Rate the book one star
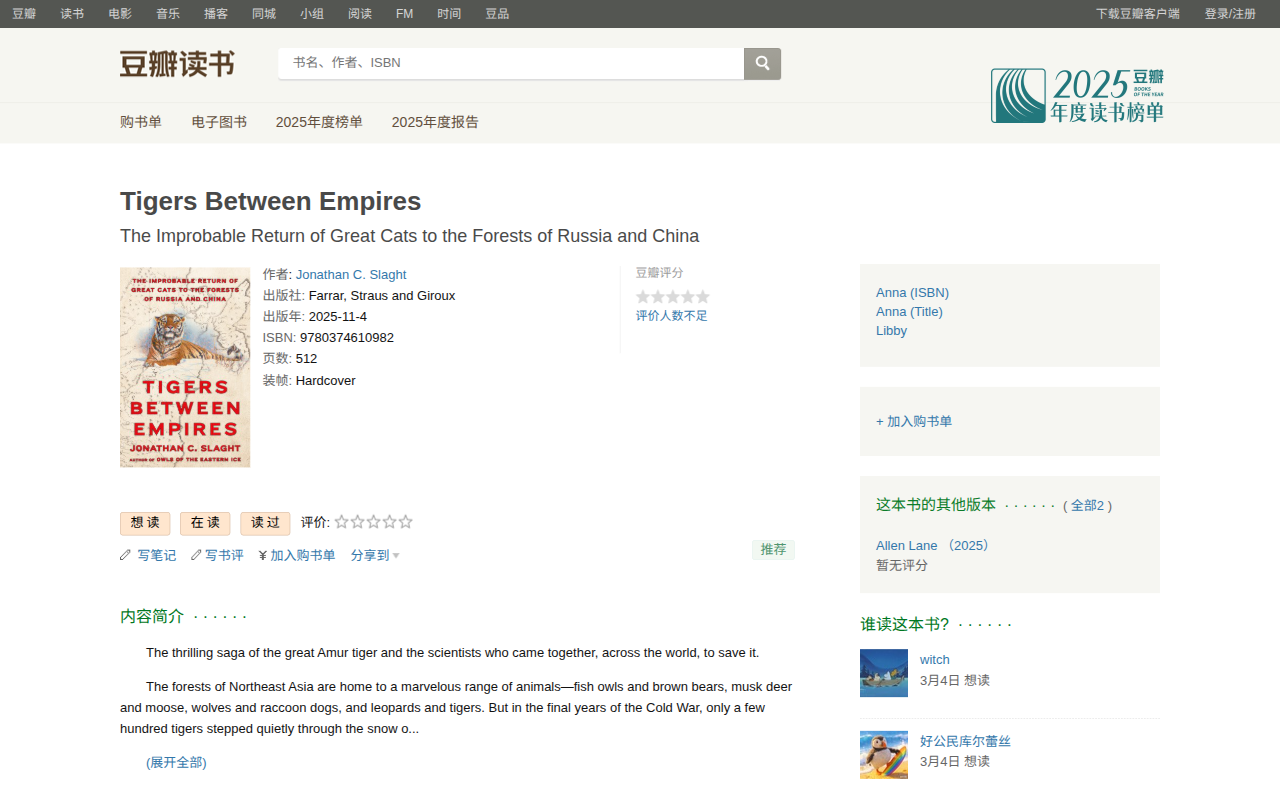Image resolution: width=1280 pixels, height=800 pixels. coord(341,522)
